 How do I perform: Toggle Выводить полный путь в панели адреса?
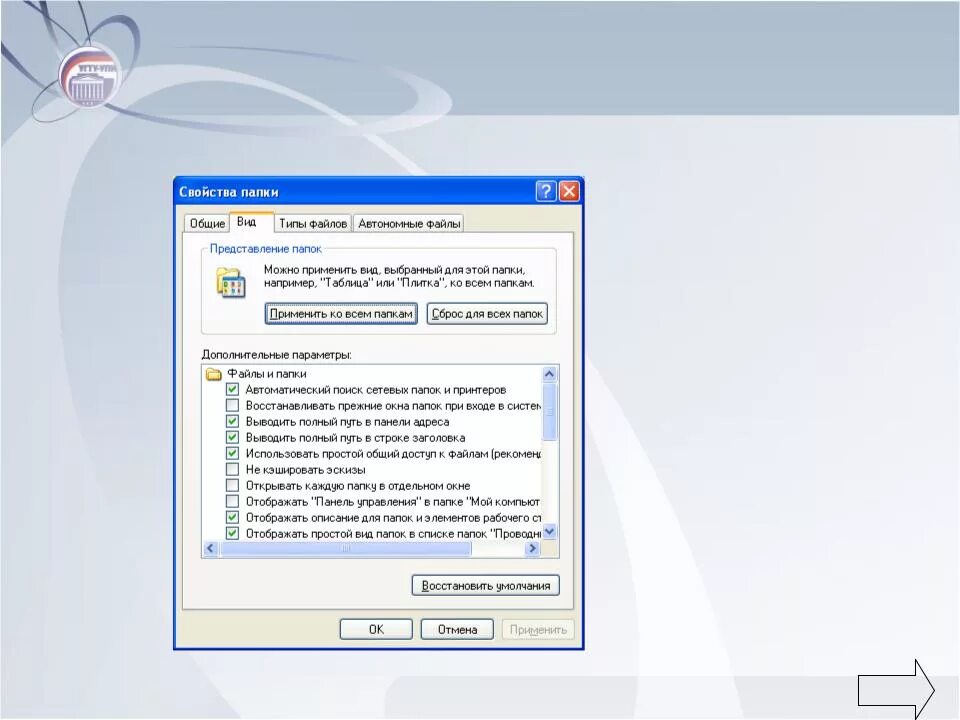[232, 421]
